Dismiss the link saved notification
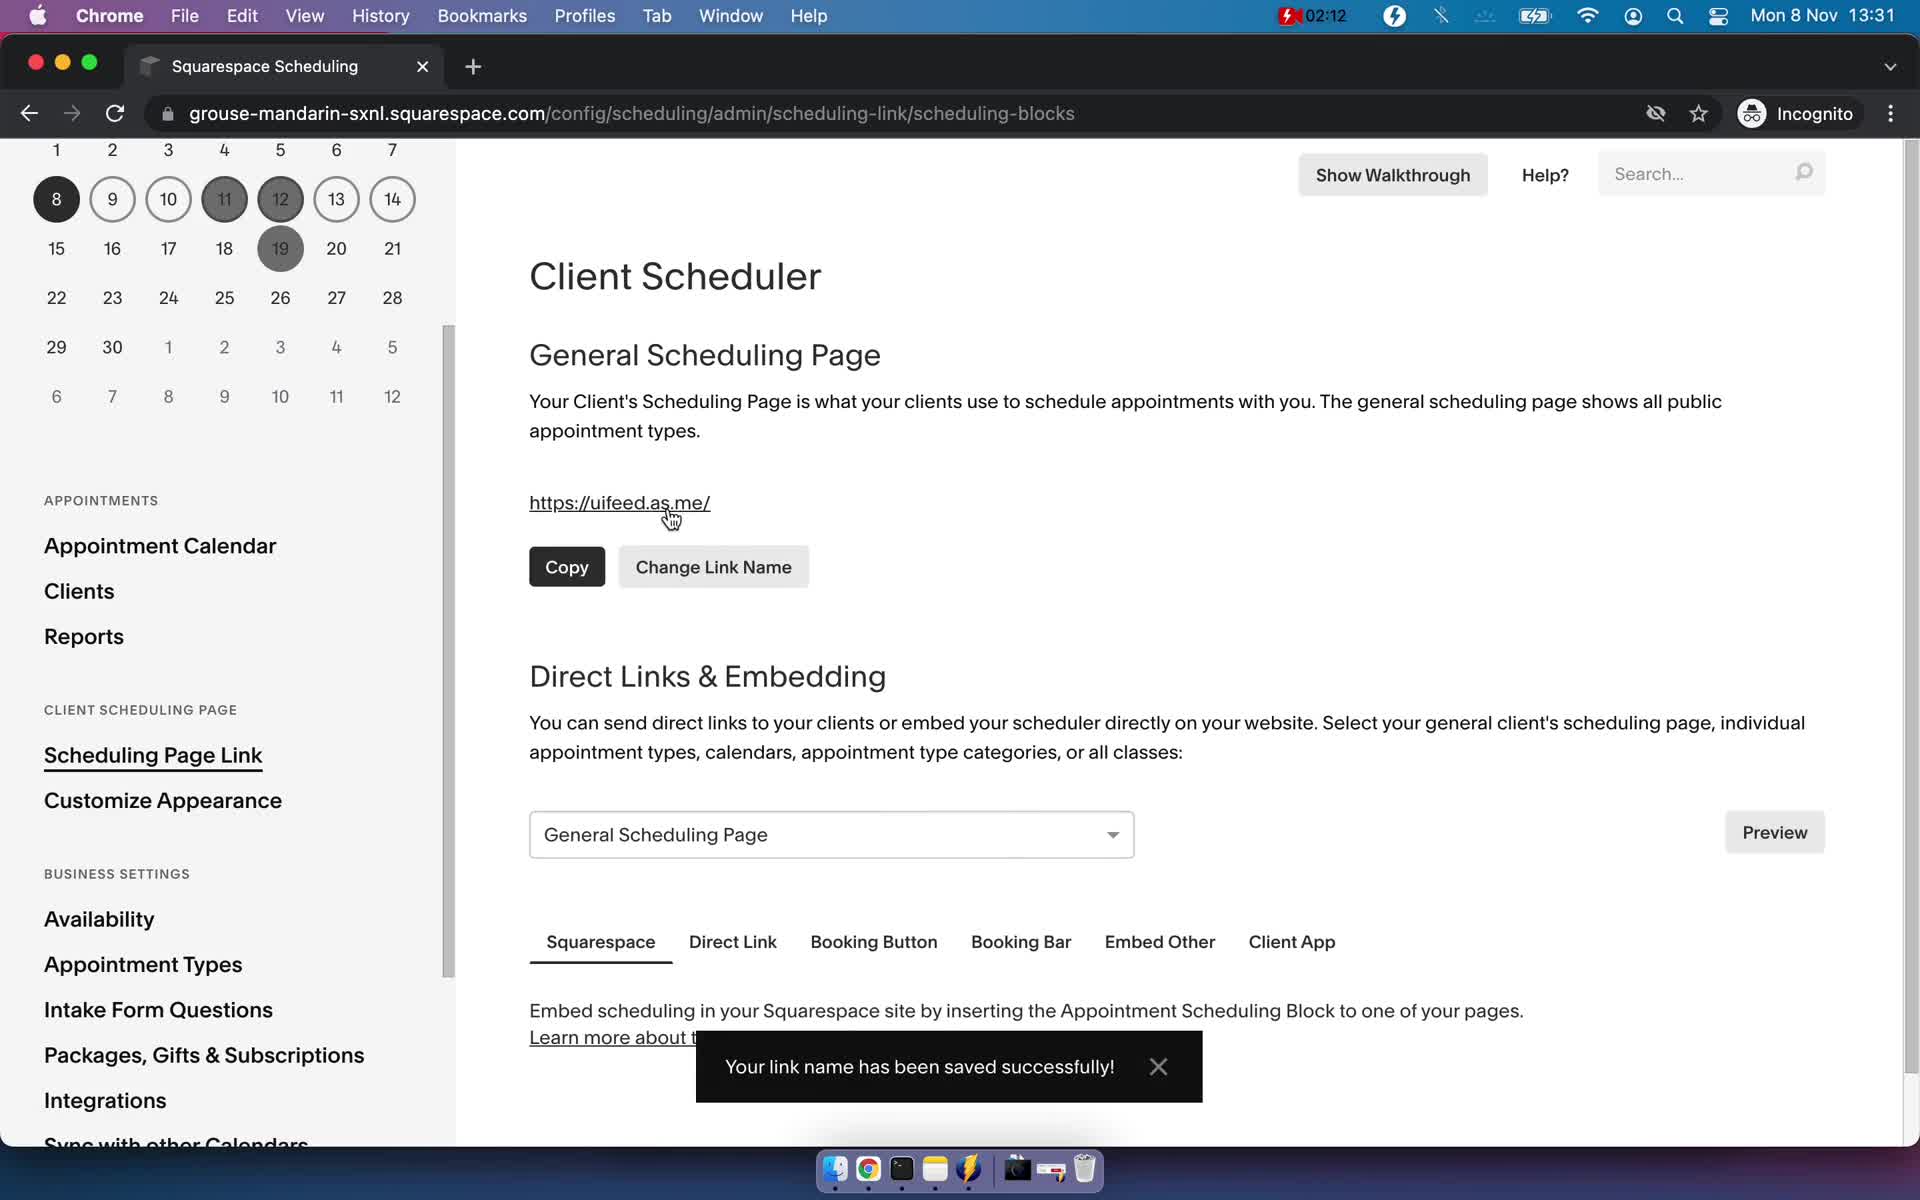The height and width of the screenshot is (1200, 1920). [x=1158, y=1067]
